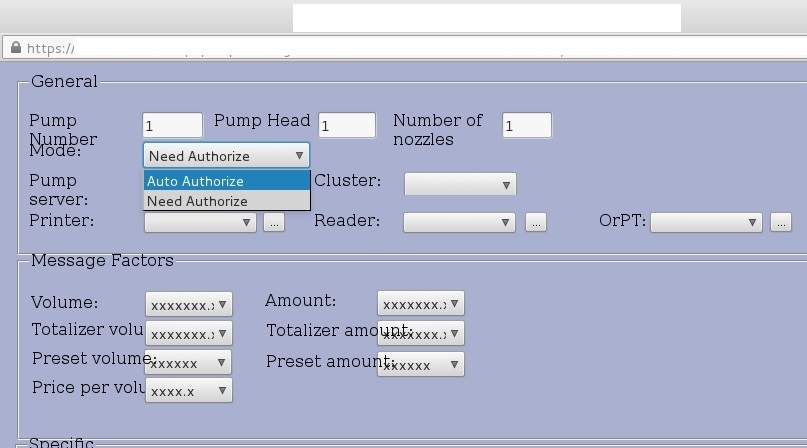The image size is (807, 448).
Task: Click the lock icon in address bar
Action: [x=14, y=48]
